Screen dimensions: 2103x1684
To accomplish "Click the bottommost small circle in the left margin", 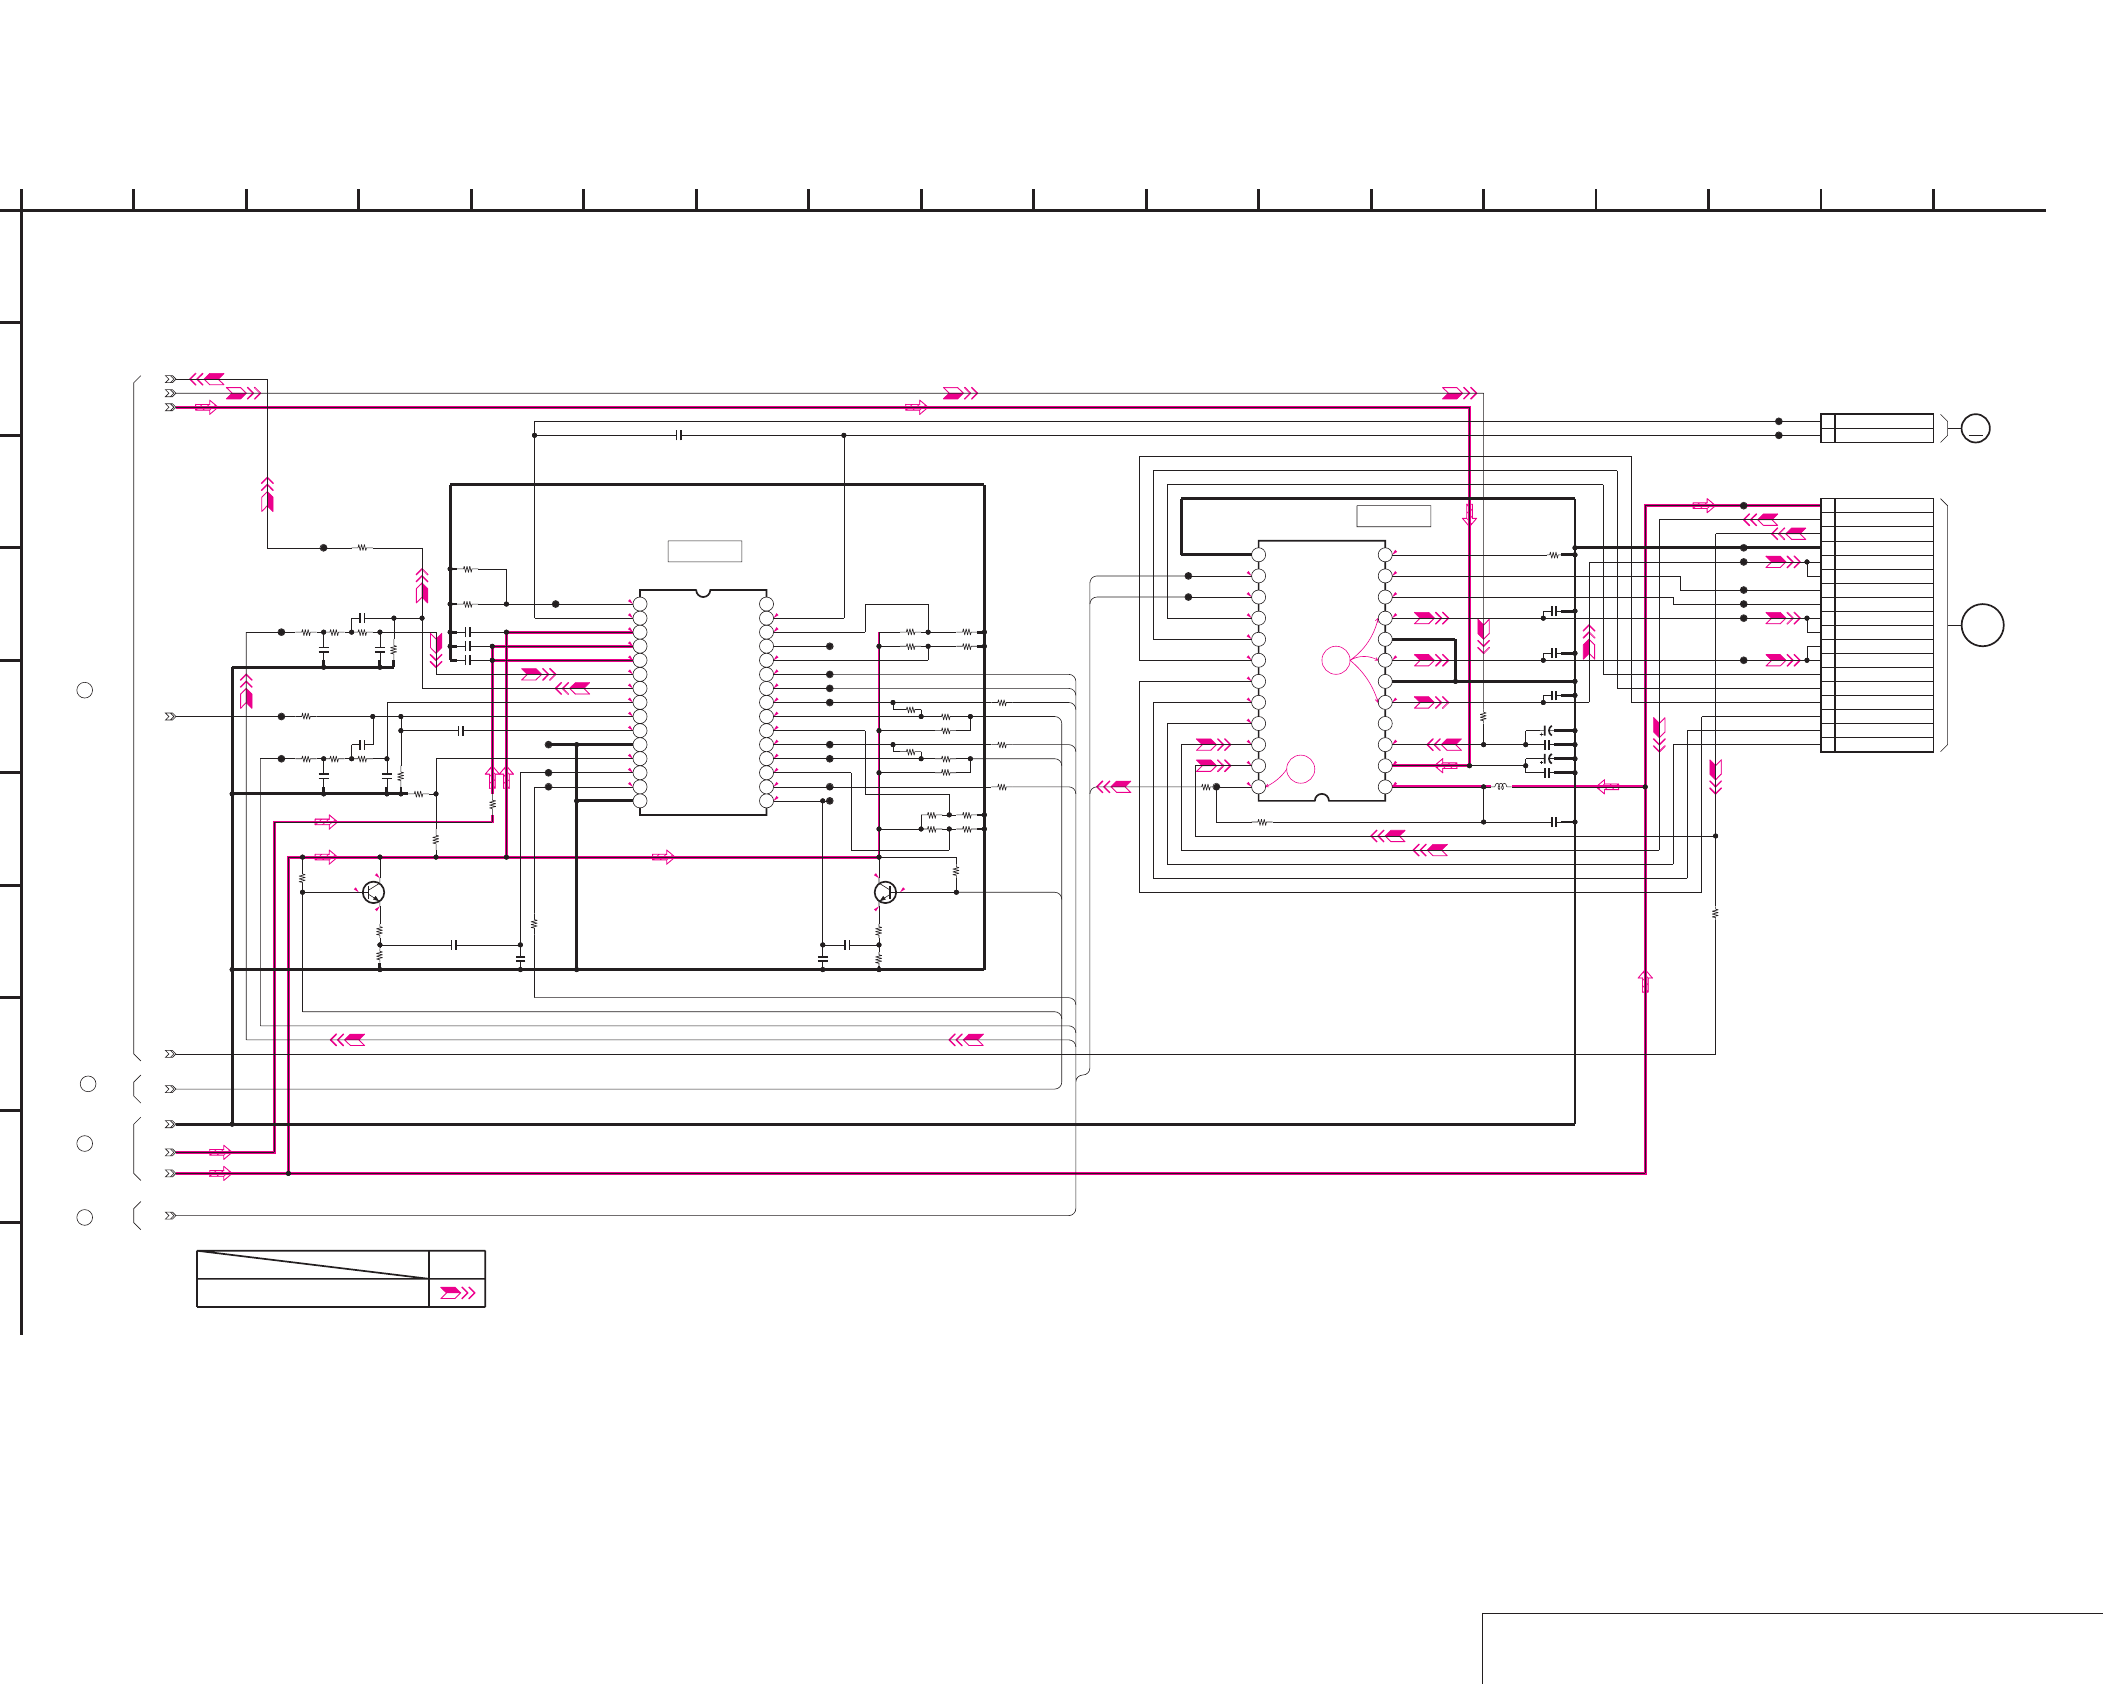I will pos(85,1217).
